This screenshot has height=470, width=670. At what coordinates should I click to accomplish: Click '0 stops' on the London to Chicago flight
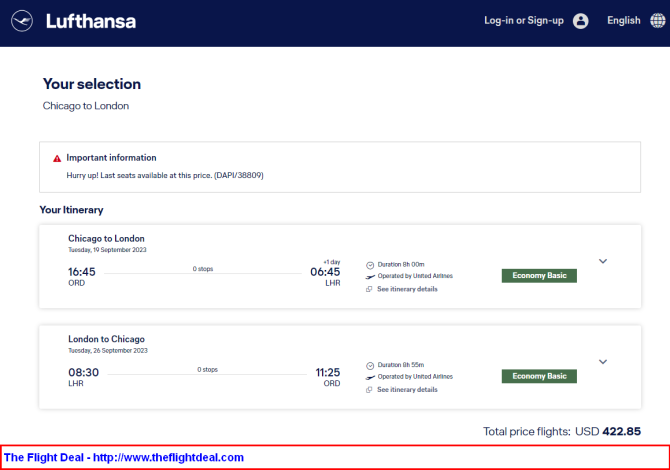[x=208, y=369]
